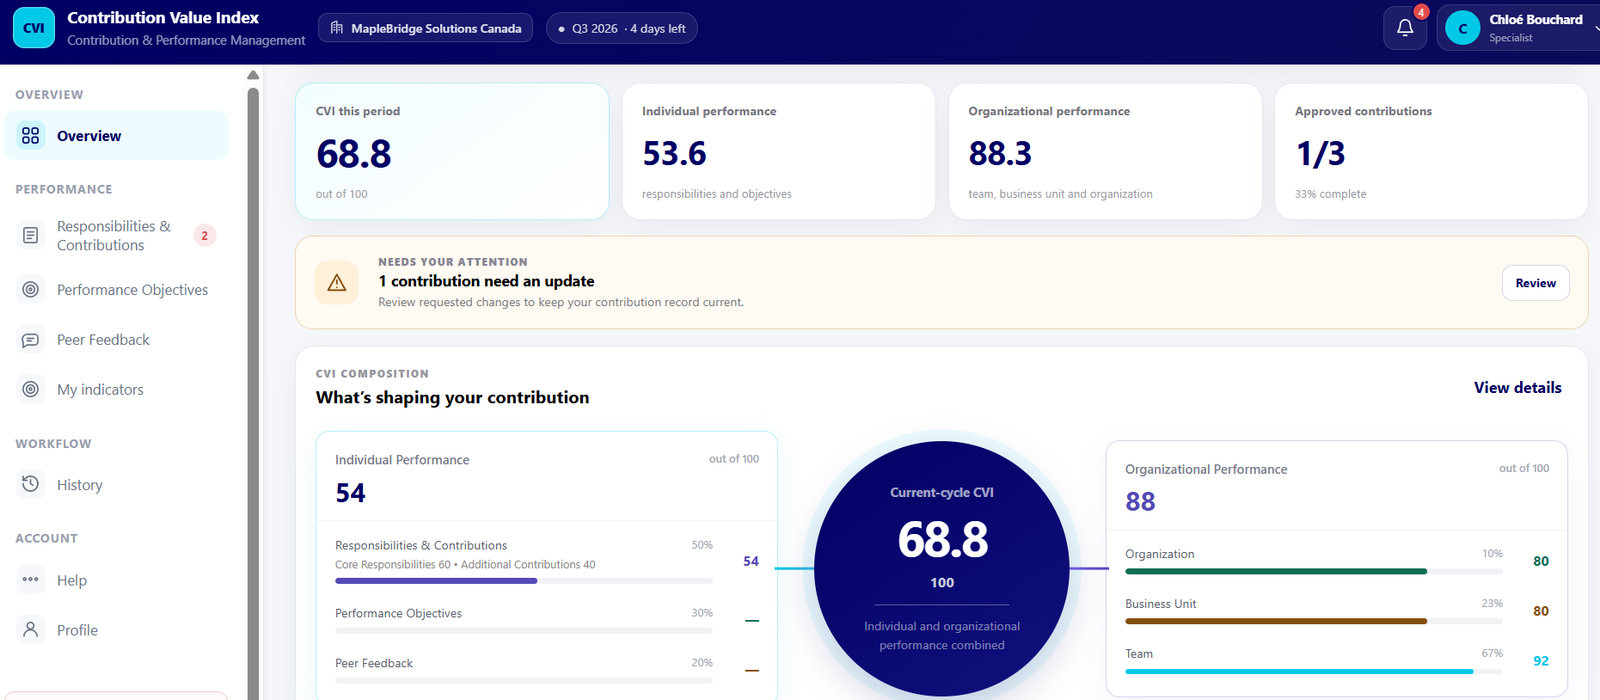Viewport: 1600px width, 700px height.
Task: Click the red 4 notification badge
Action: point(1421,12)
